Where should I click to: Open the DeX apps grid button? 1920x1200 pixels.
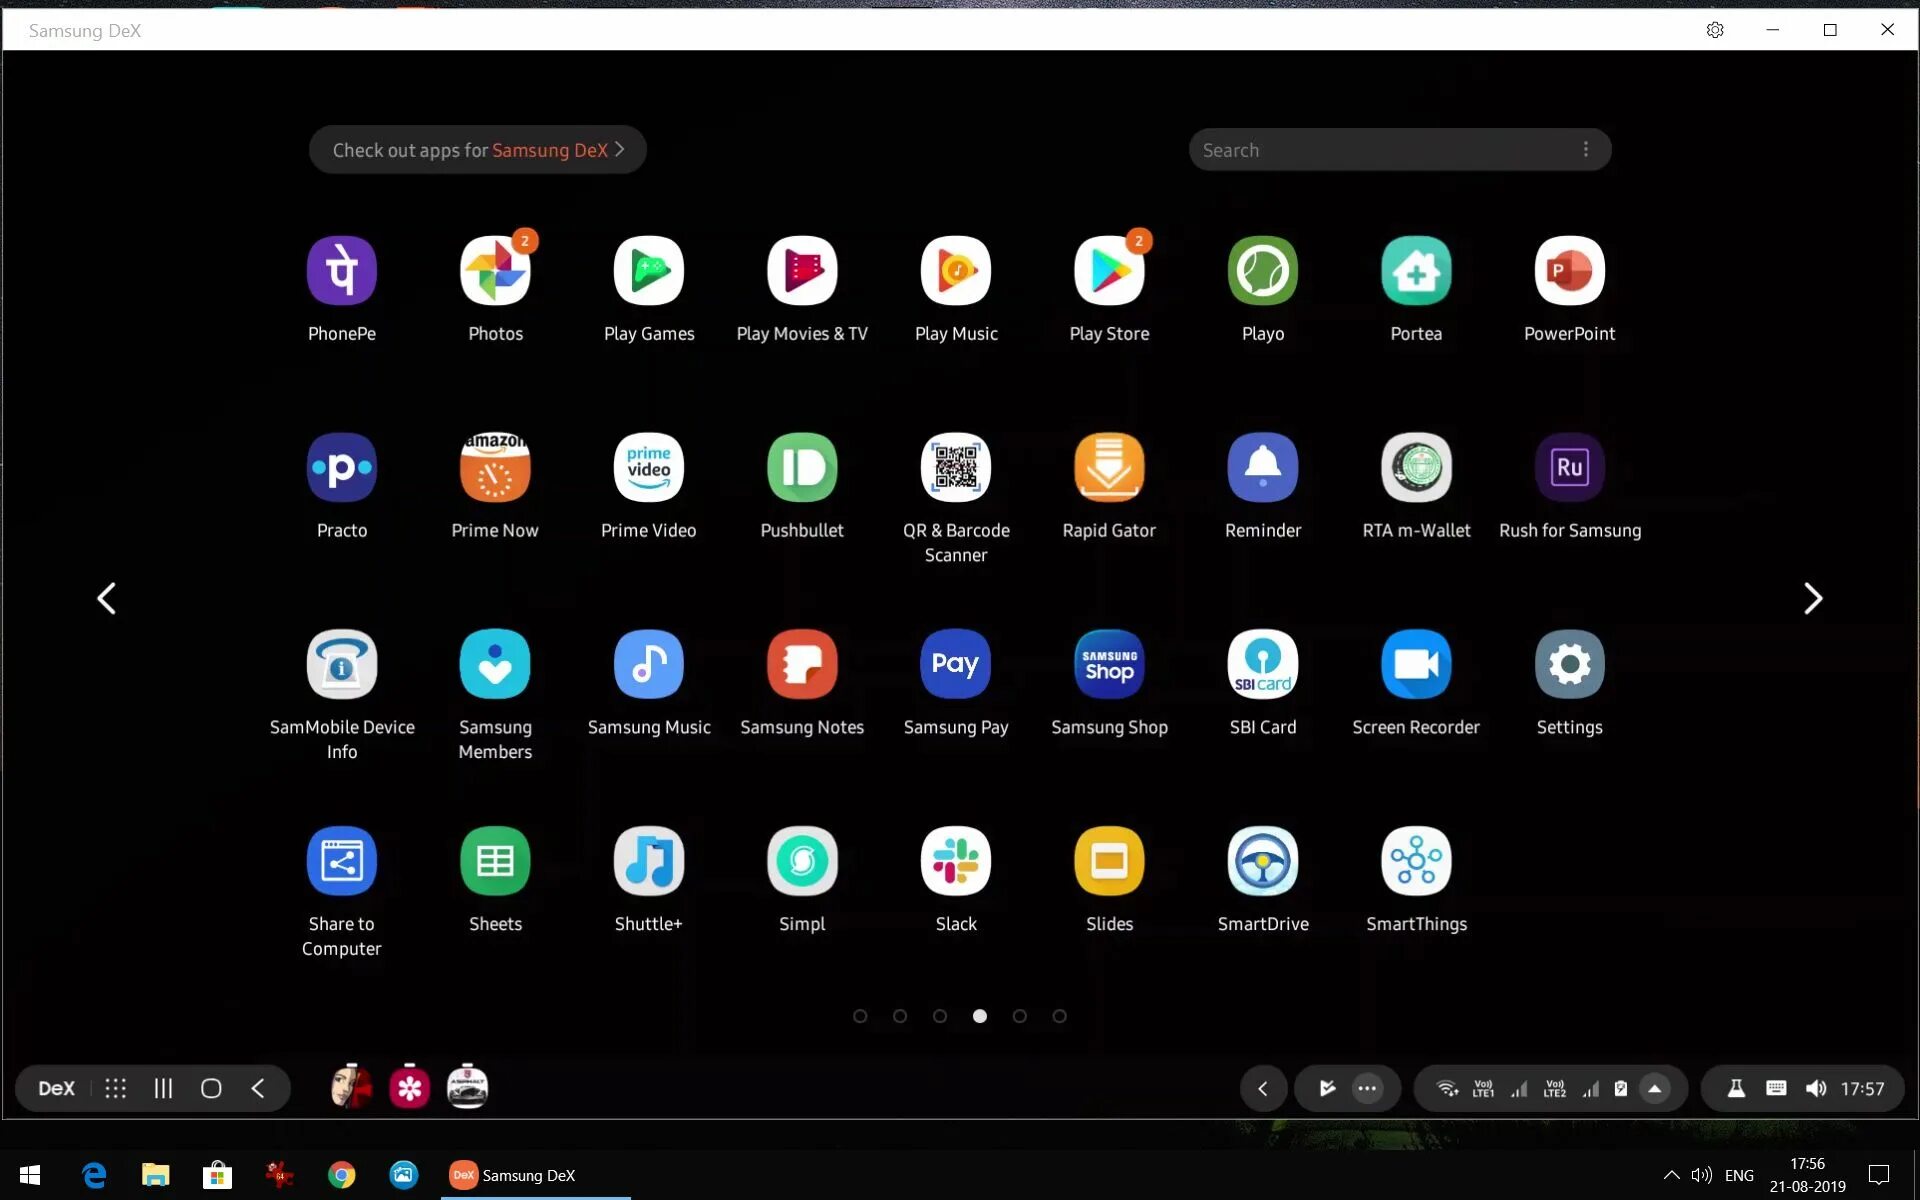click(x=116, y=1089)
